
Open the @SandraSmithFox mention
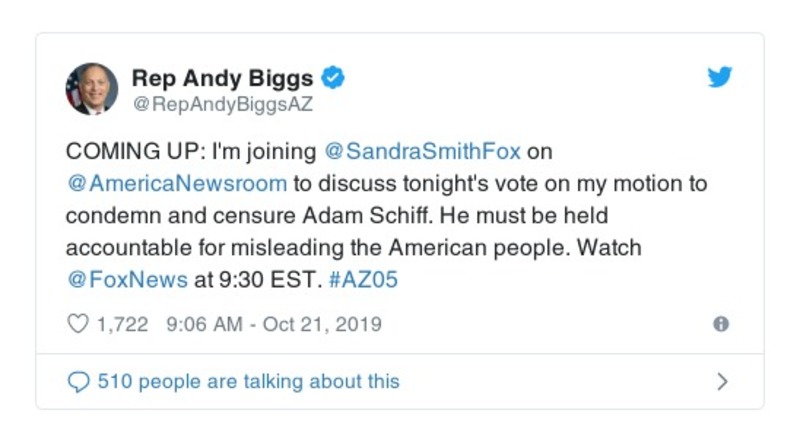click(423, 152)
